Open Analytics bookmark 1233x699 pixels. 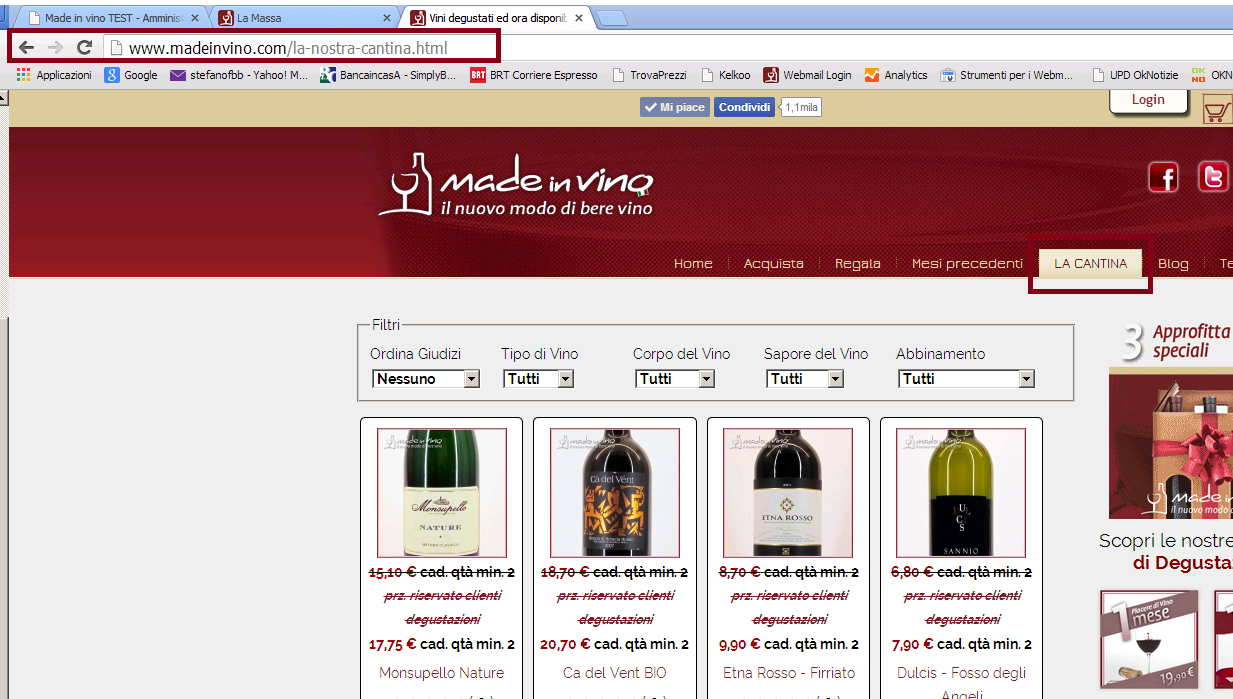point(897,75)
